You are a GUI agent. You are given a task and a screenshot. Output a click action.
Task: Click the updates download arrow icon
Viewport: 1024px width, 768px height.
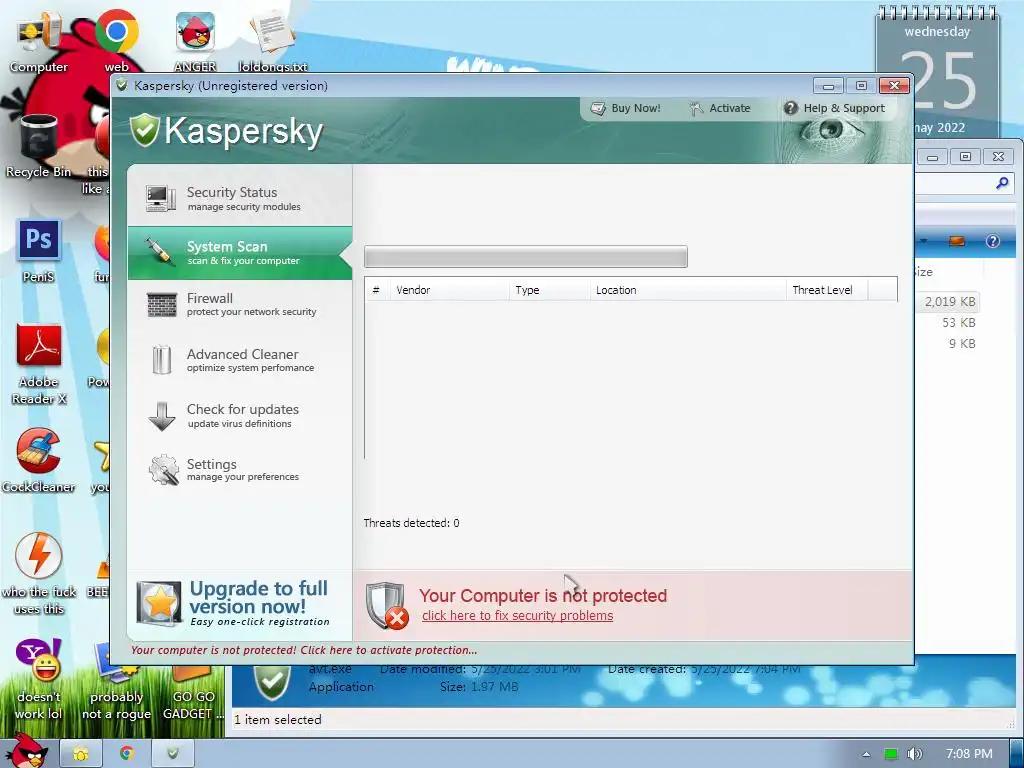click(x=161, y=416)
